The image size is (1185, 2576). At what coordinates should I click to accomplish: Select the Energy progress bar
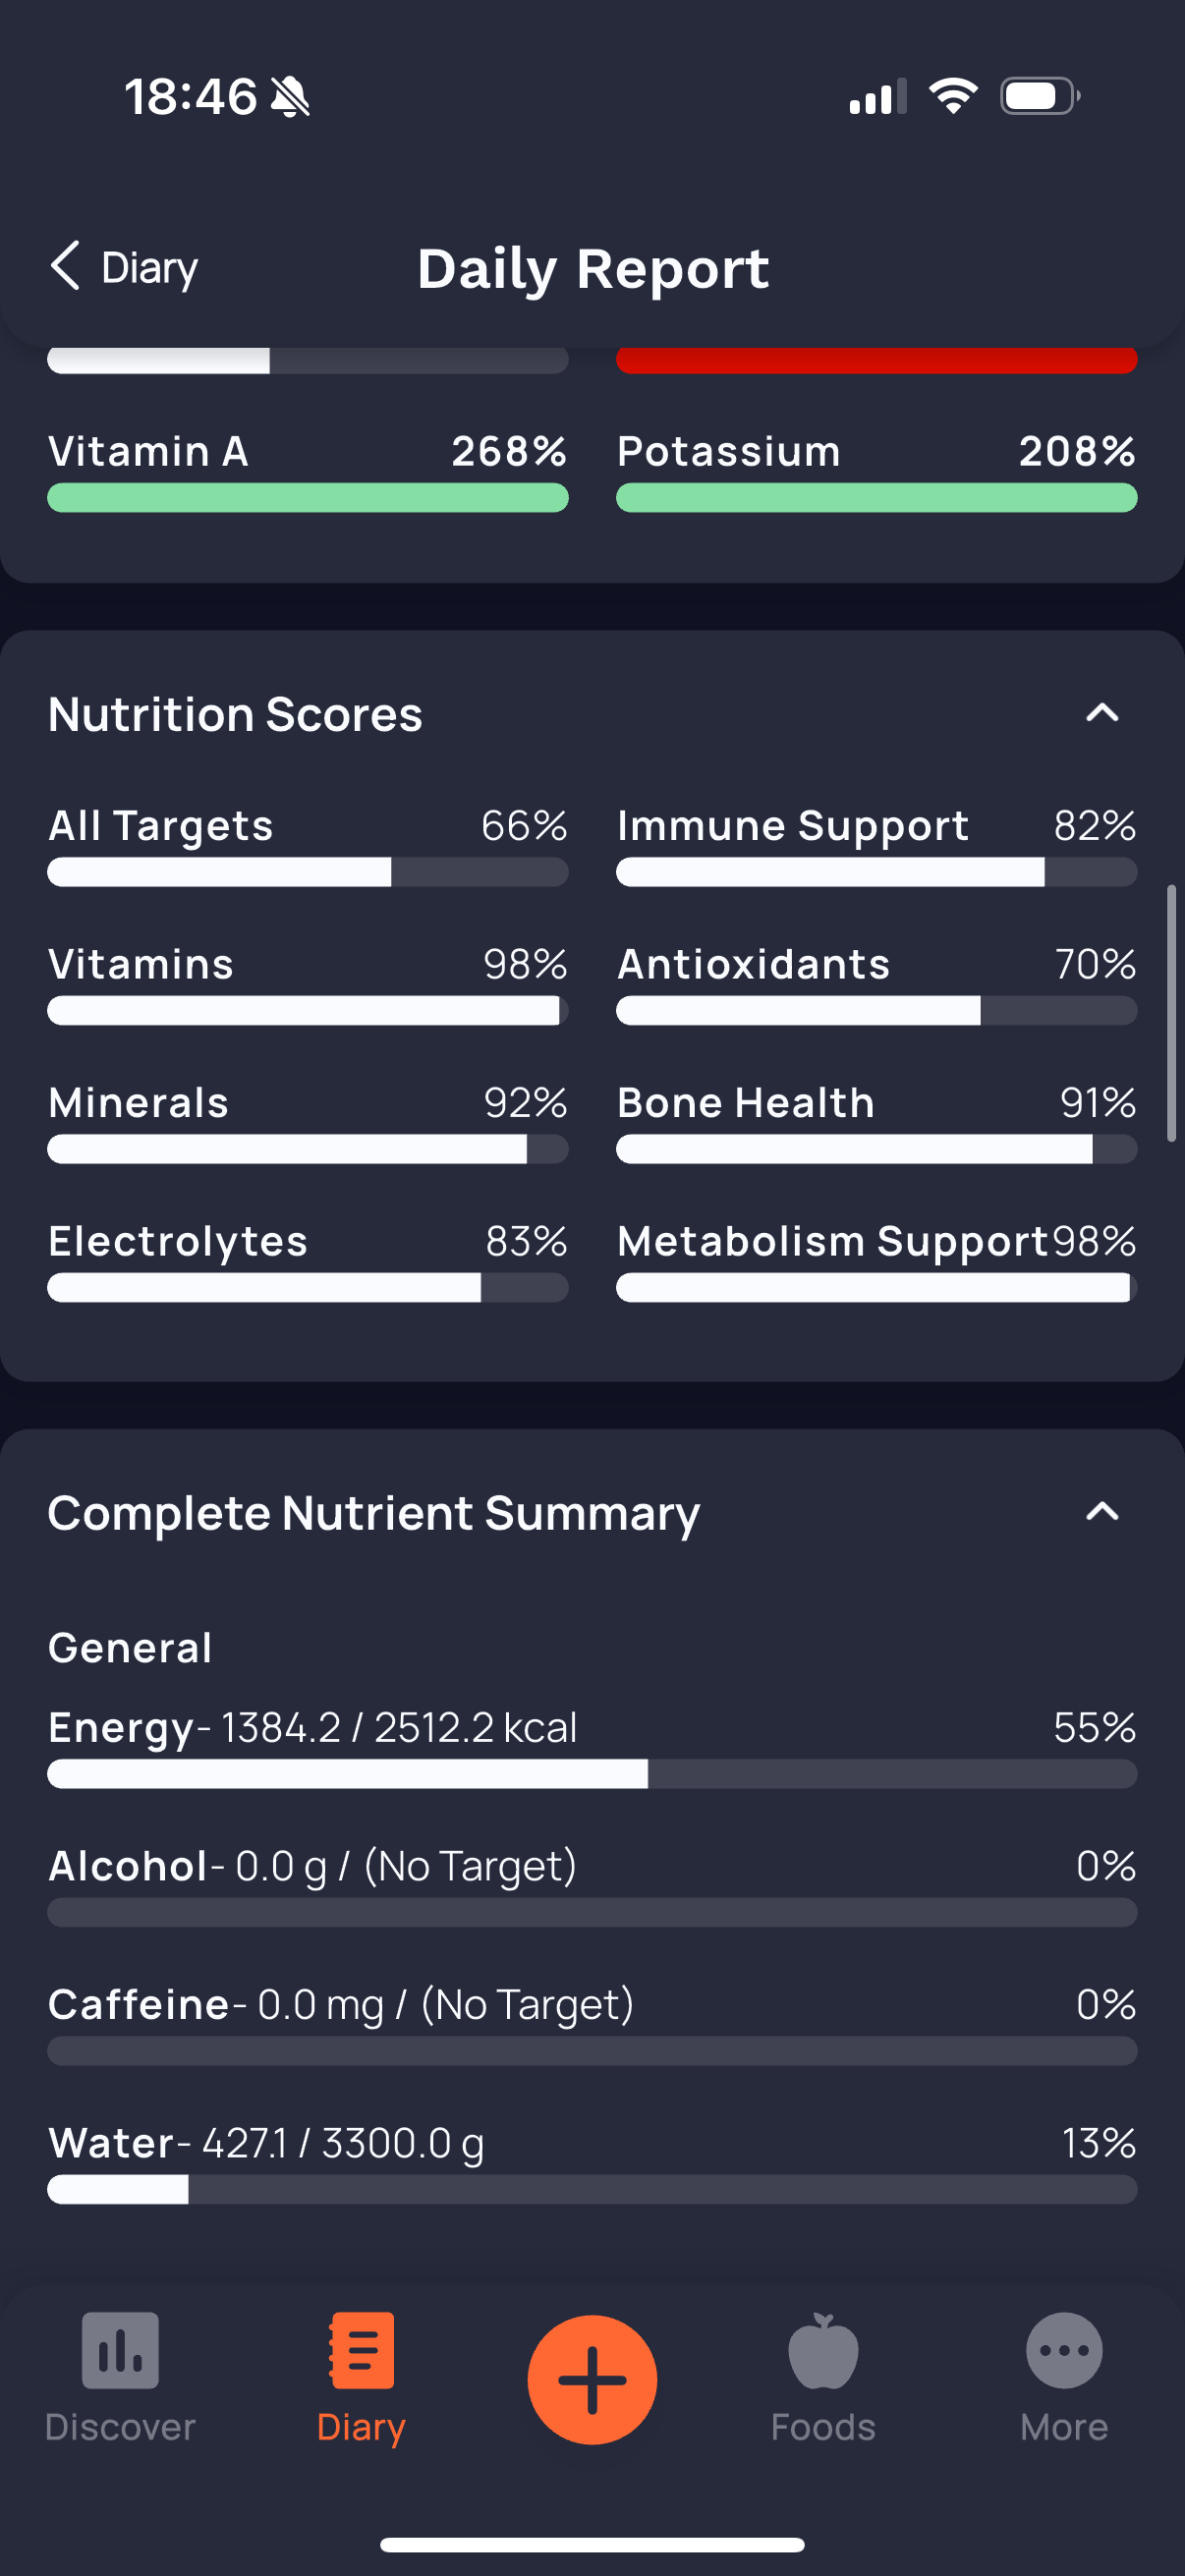pos(592,1774)
